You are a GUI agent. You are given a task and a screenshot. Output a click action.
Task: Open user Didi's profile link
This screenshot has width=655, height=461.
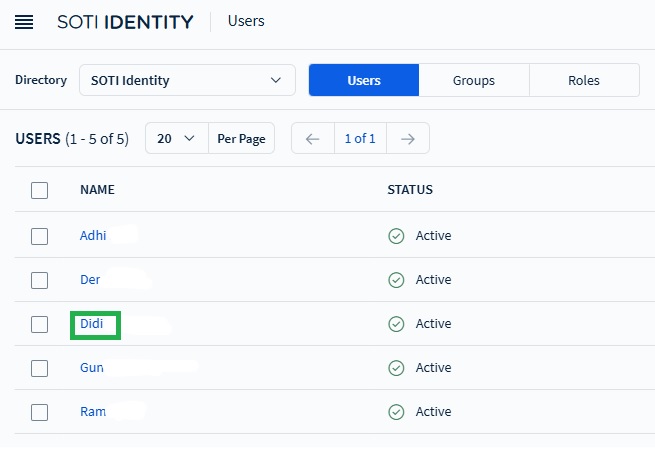[92, 324]
